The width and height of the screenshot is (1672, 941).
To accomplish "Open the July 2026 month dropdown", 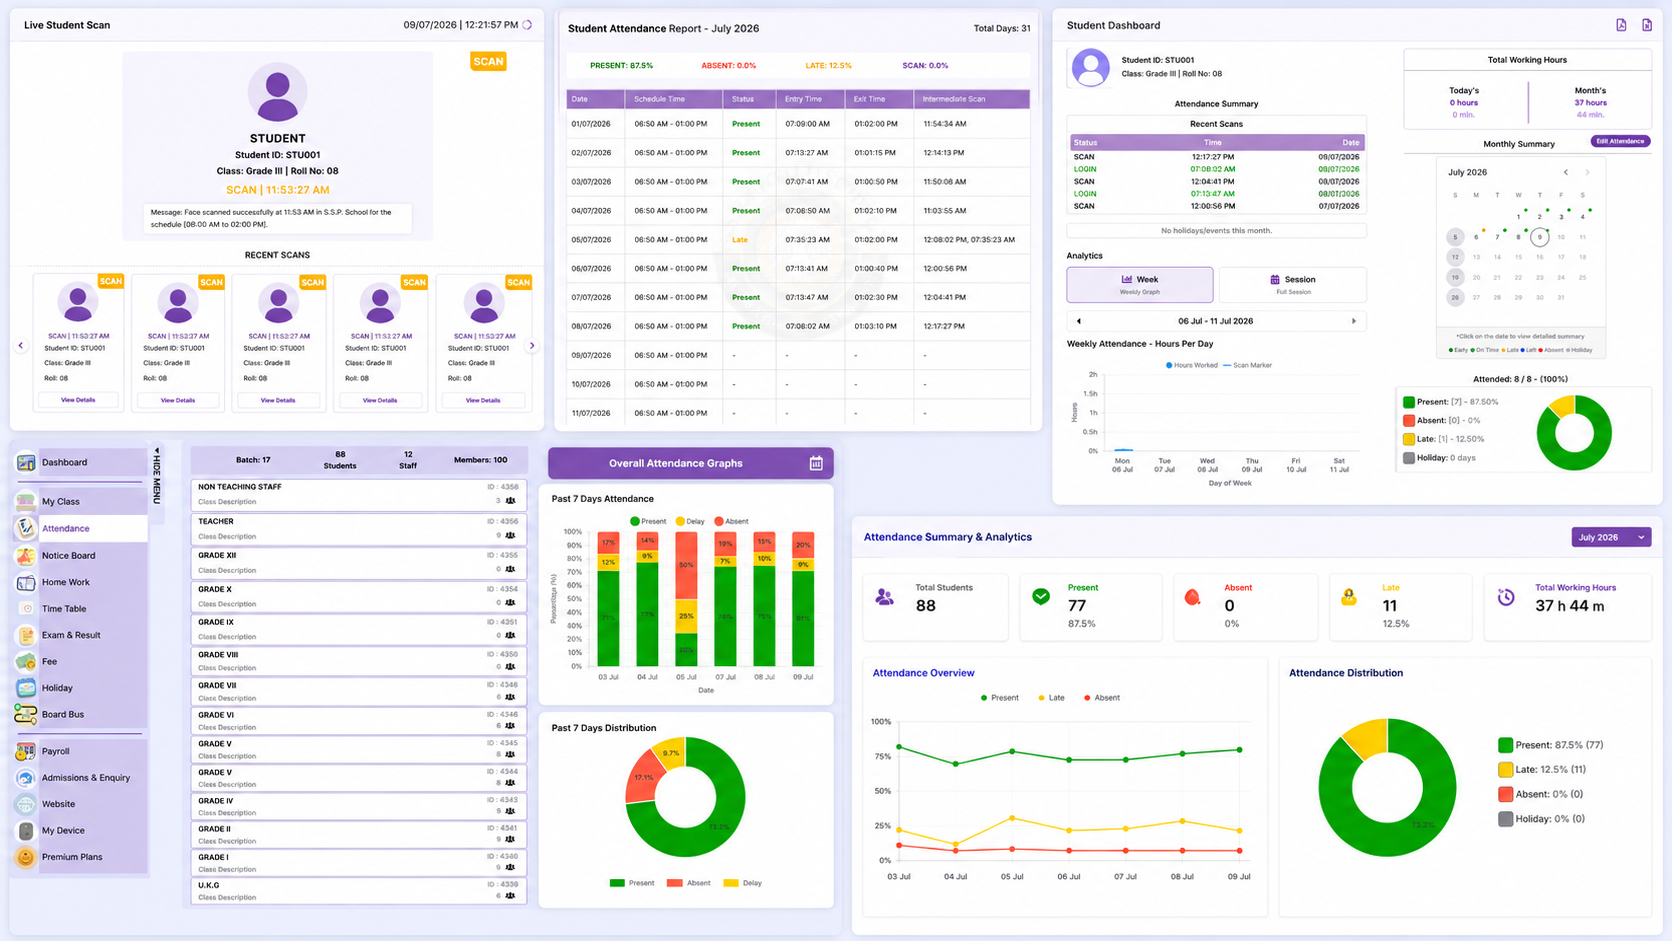I will [x=1611, y=537].
